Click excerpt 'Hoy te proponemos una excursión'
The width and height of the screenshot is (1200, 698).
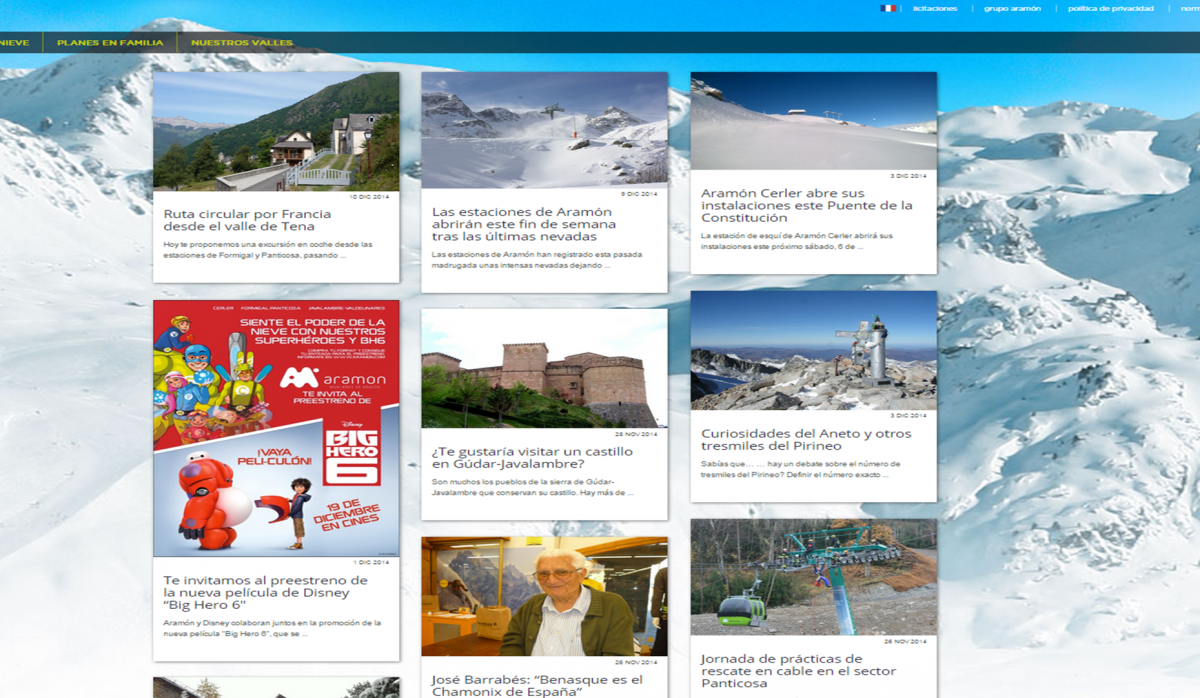pos(268,249)
